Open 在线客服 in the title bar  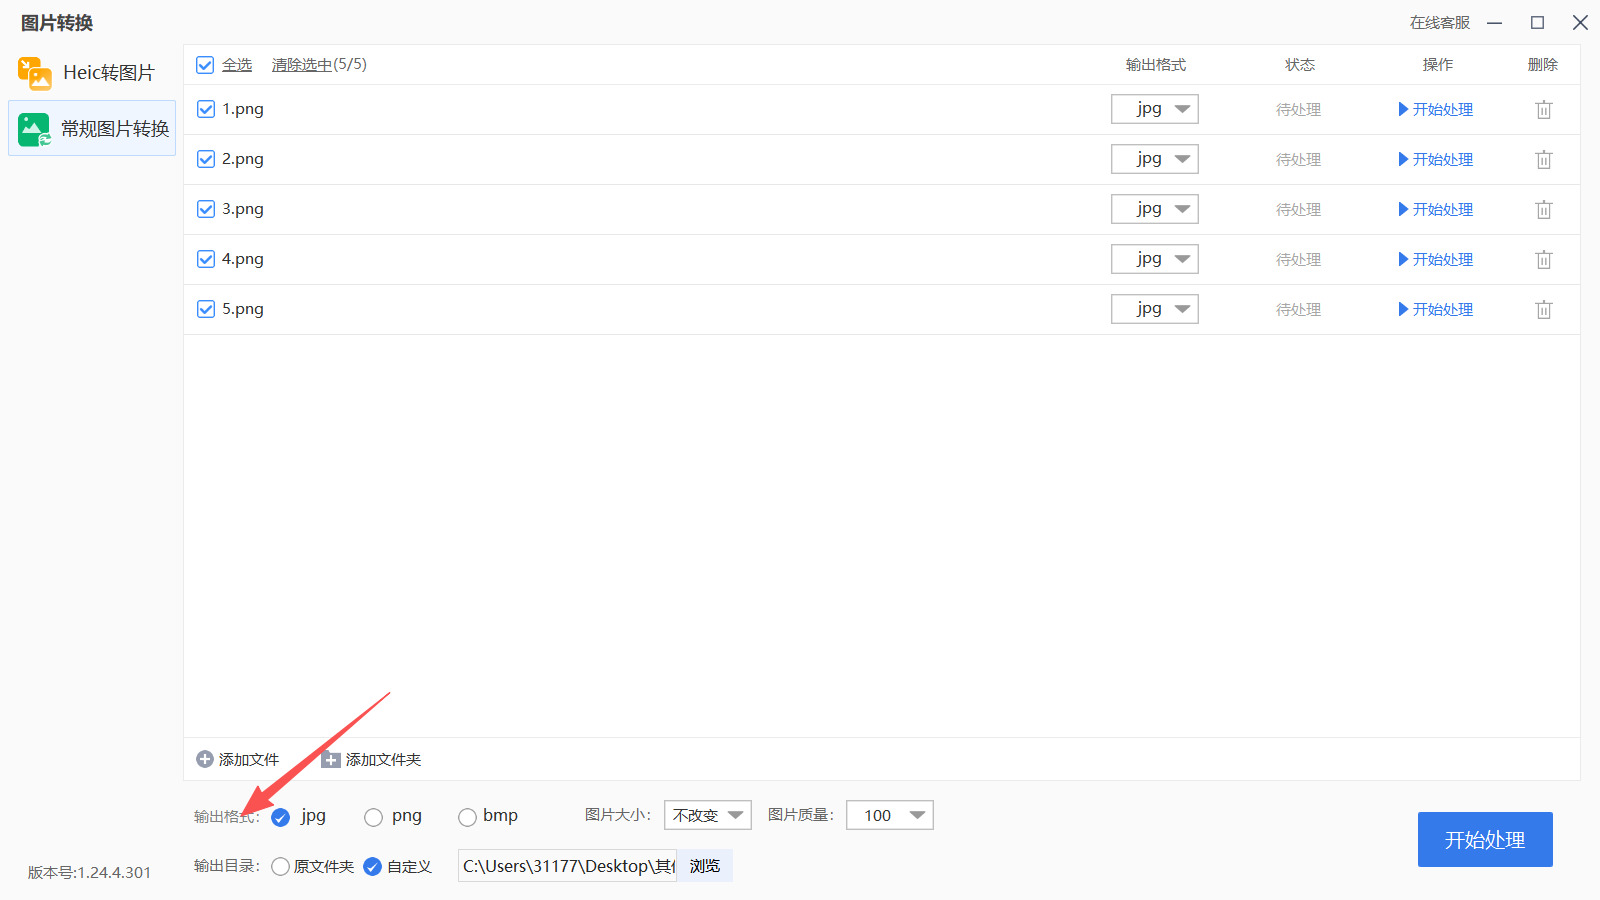click(x=1440, y=23)
